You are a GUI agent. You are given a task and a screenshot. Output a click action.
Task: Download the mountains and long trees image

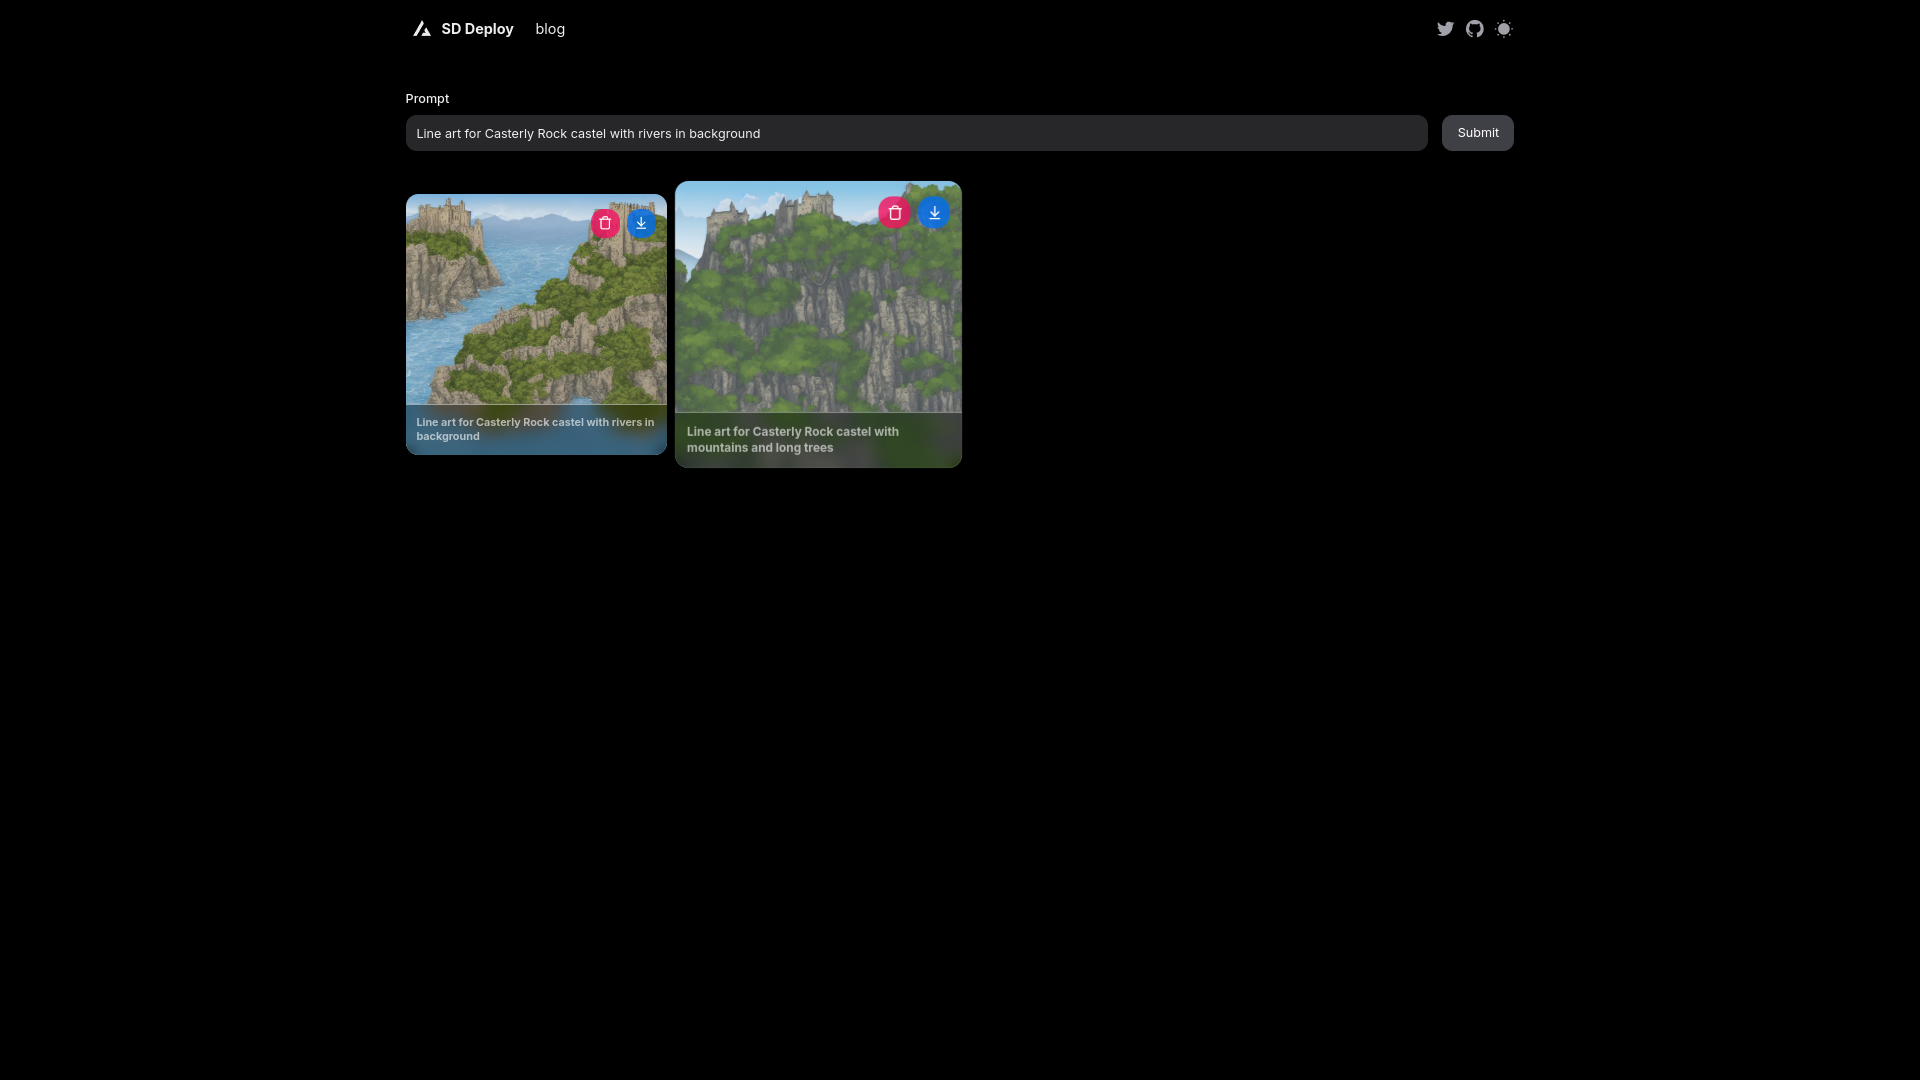[x=934, y=212]
